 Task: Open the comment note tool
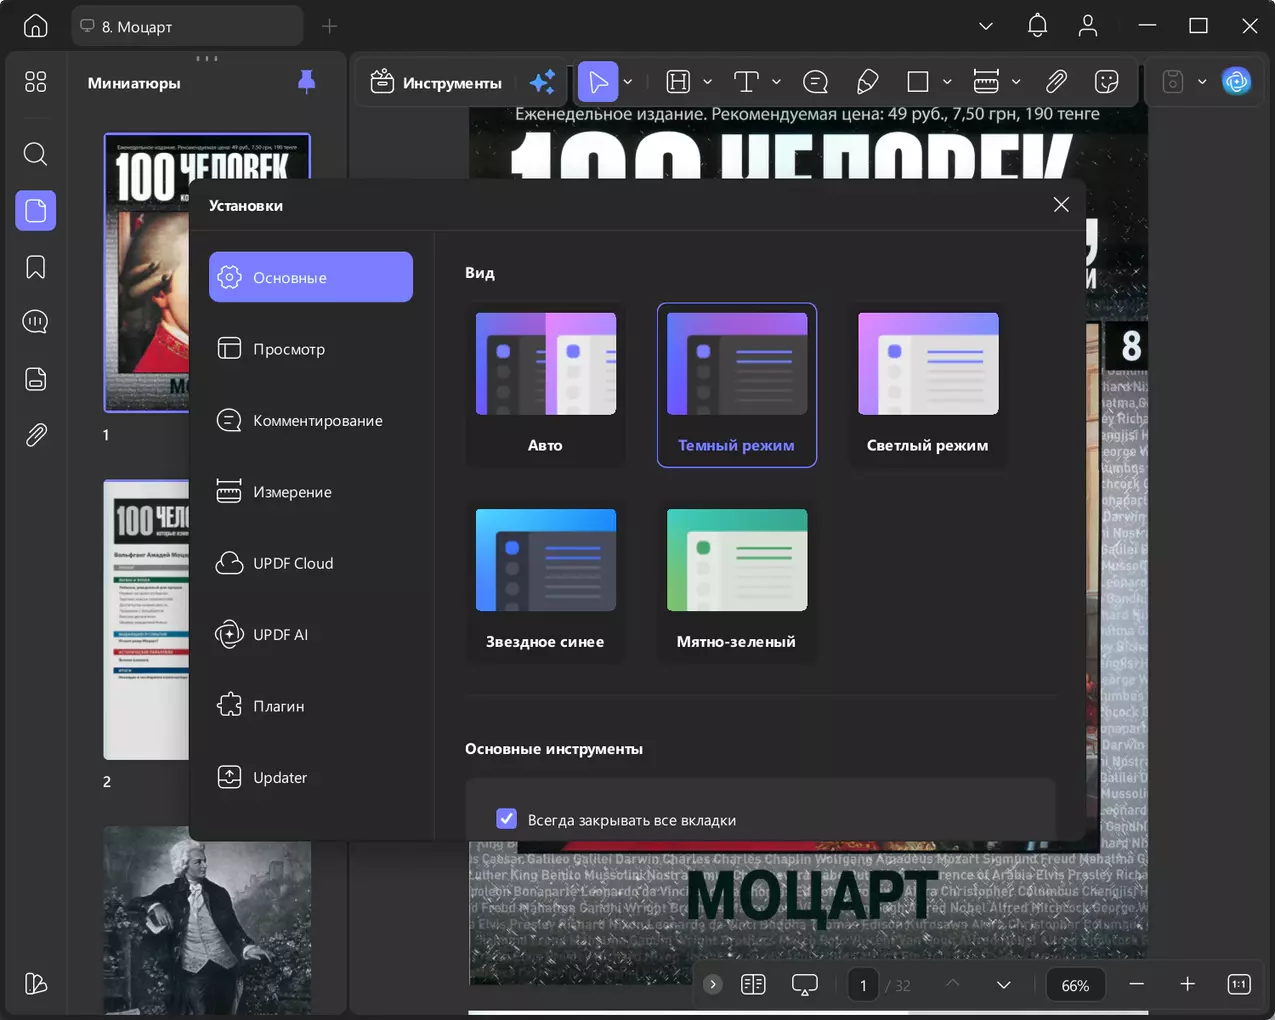[815, 82]
